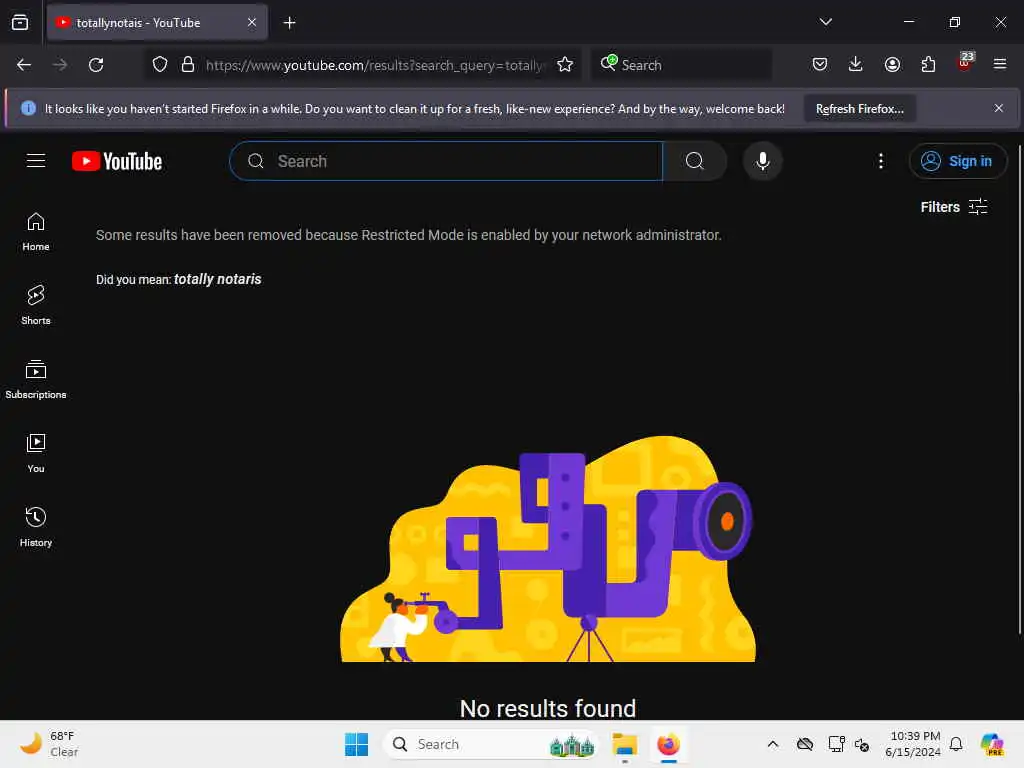Open the YouTube guide hamburger menu

(36, 161)
